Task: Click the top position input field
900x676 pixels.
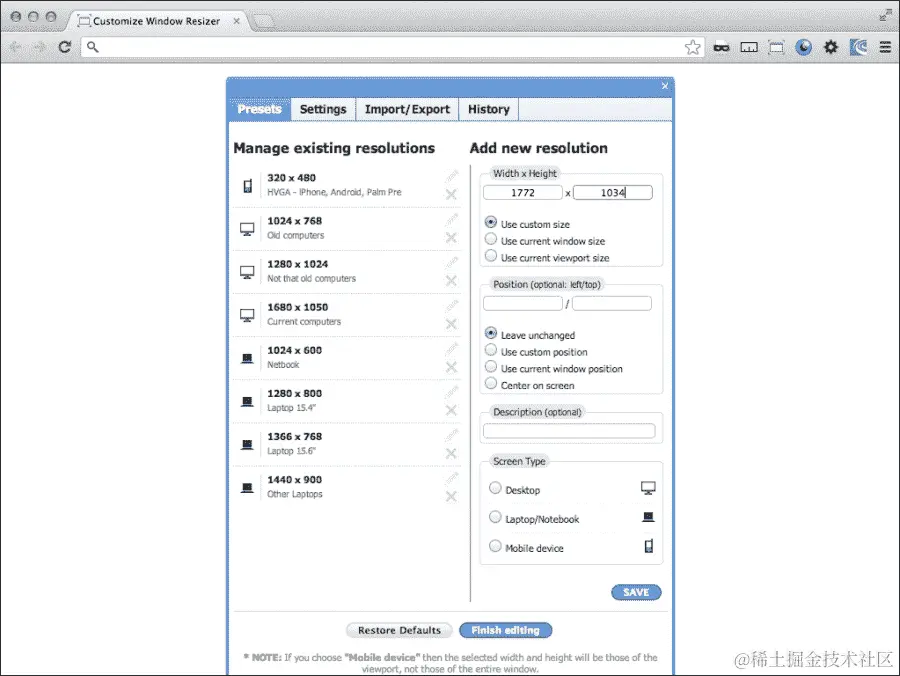Action: 612,304
